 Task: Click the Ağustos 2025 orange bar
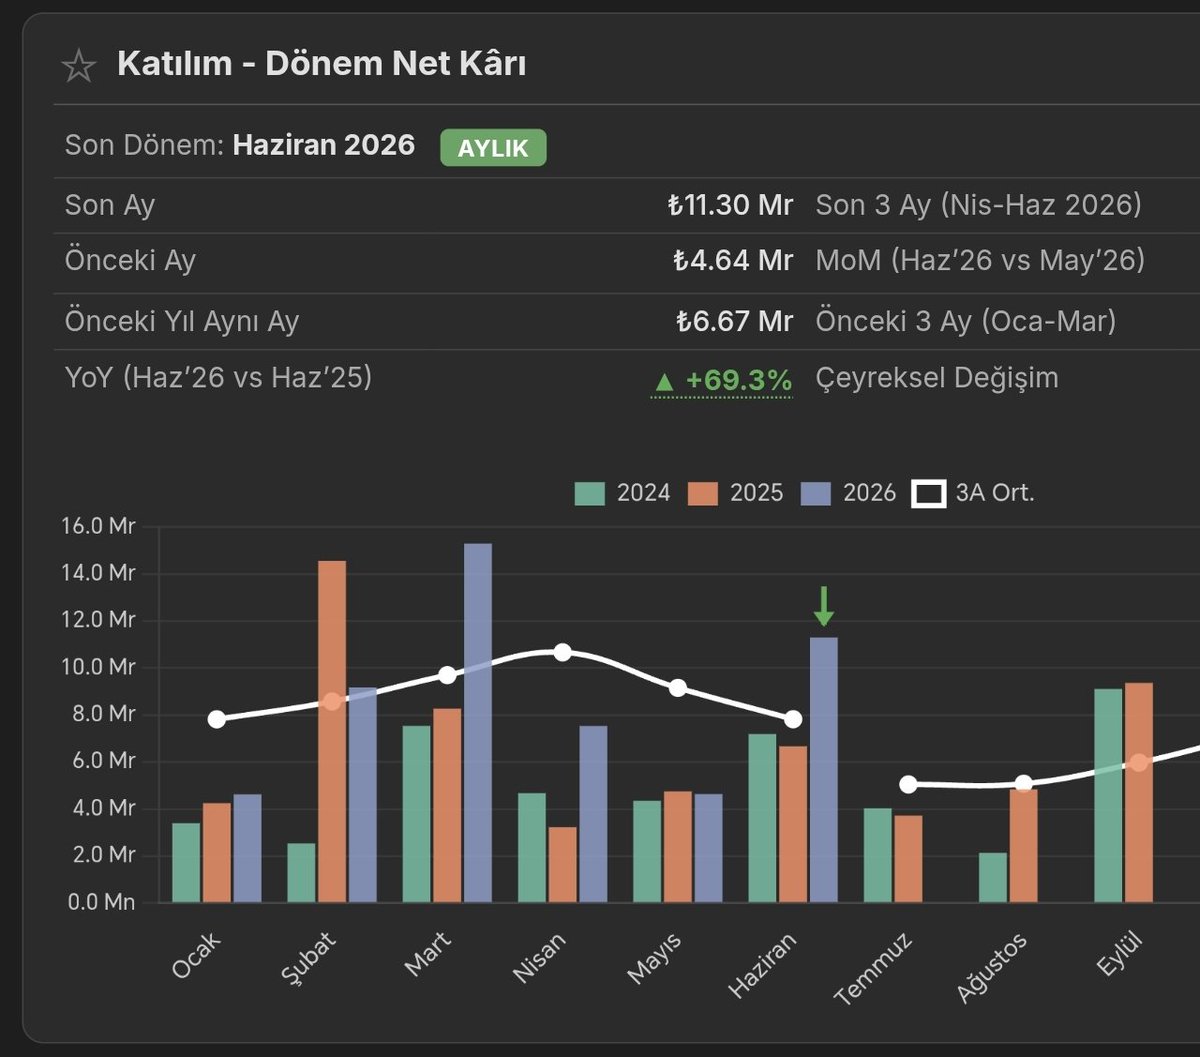click(x=1023, y=846)
